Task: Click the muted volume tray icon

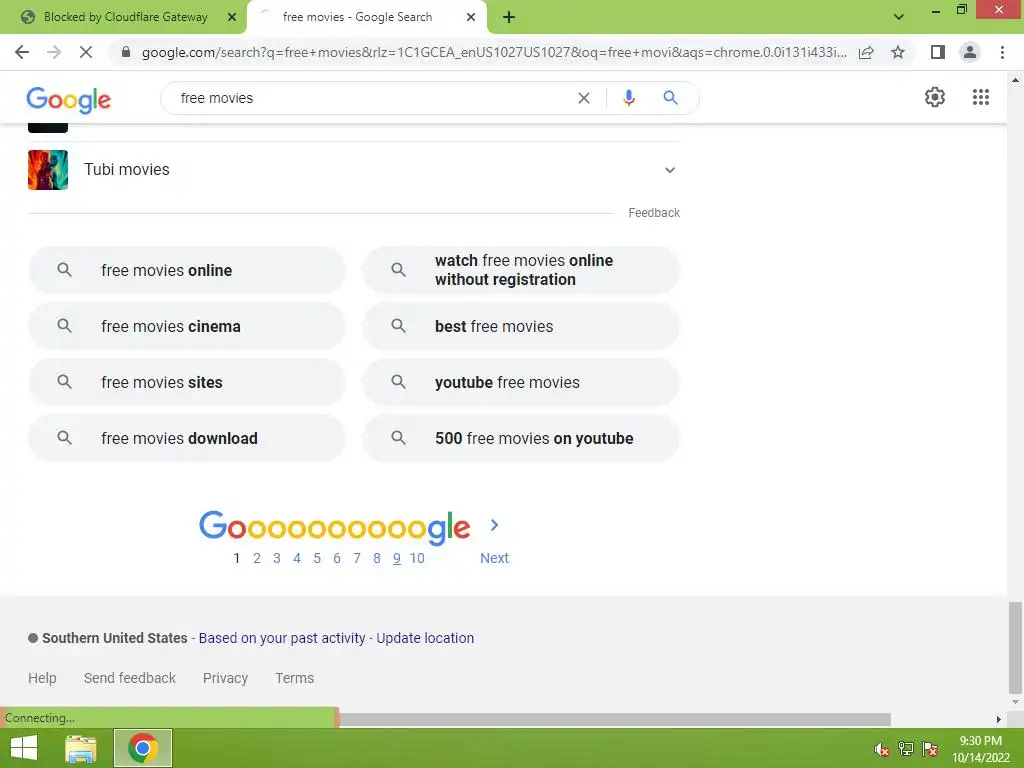Action: pyautogui.click(x=882, y=749)
